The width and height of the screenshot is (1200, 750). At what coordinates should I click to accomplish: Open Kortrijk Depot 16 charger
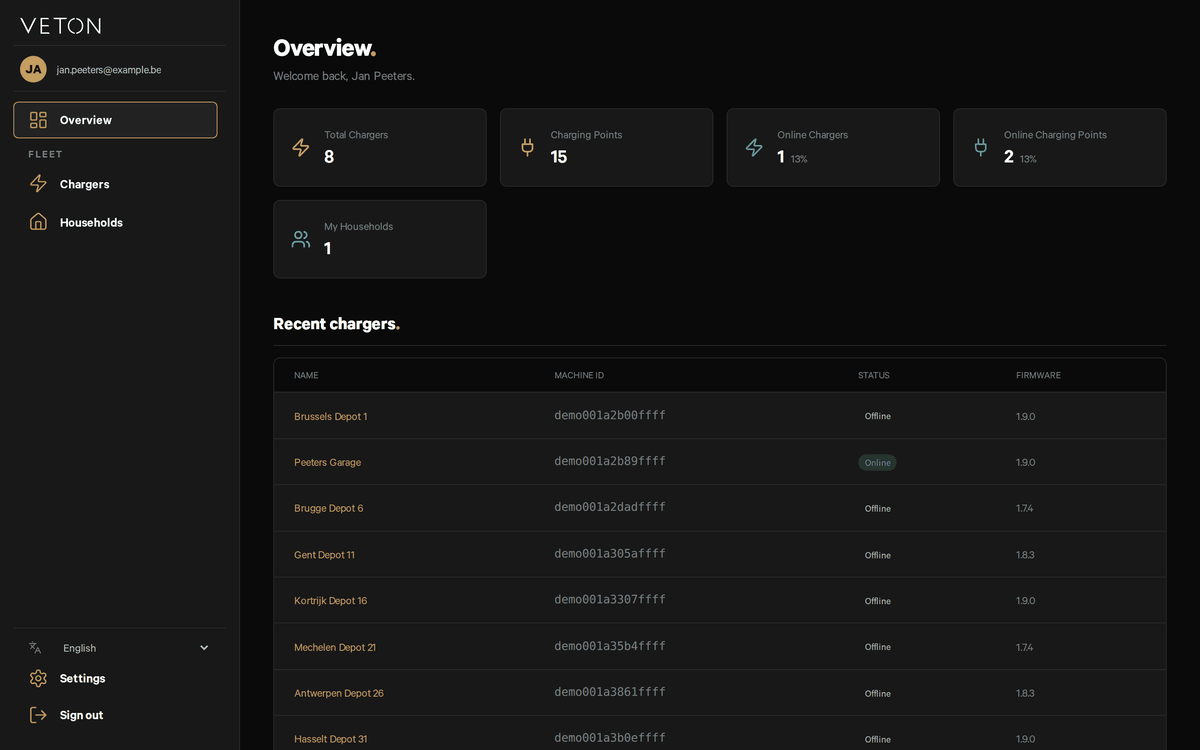[x=330, y=601]
